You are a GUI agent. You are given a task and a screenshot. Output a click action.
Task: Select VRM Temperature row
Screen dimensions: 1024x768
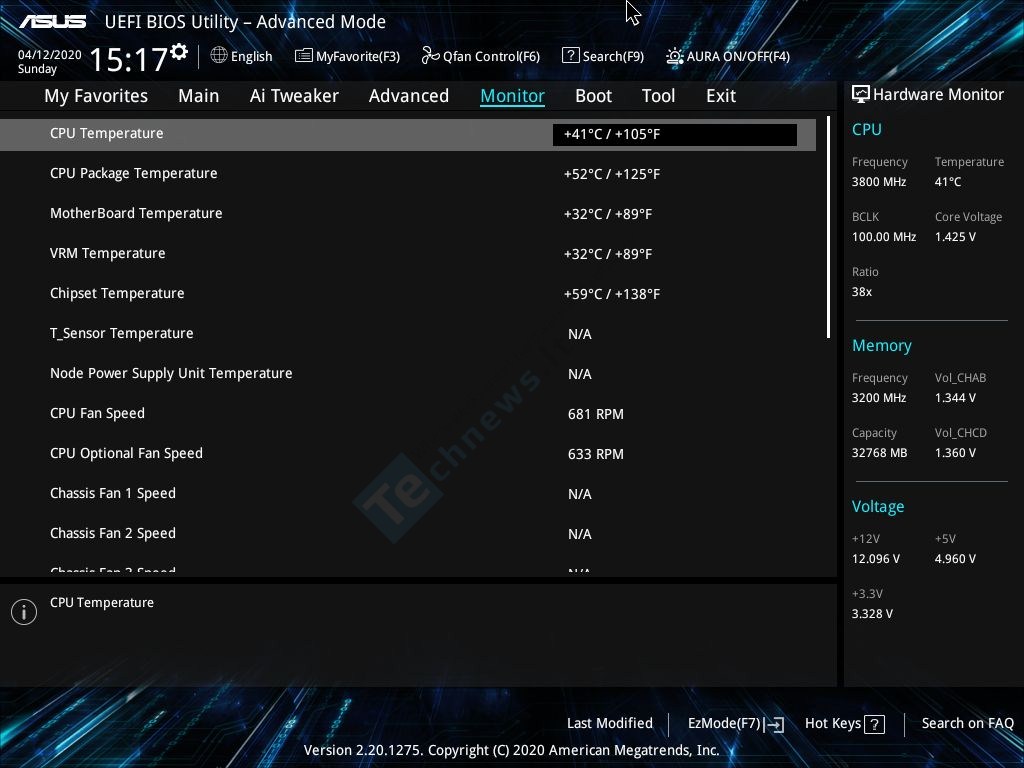pyautogui.click(x=408, y=253)
